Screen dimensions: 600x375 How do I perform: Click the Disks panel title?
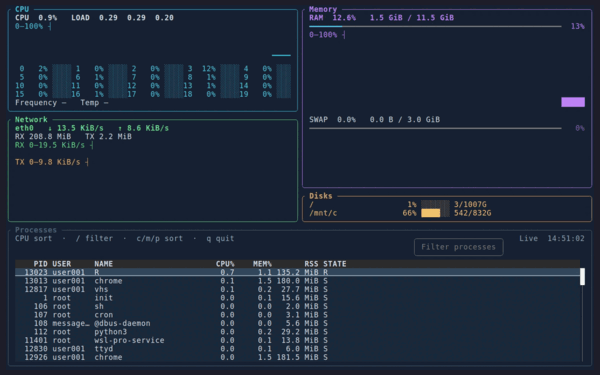coord(321,196)
